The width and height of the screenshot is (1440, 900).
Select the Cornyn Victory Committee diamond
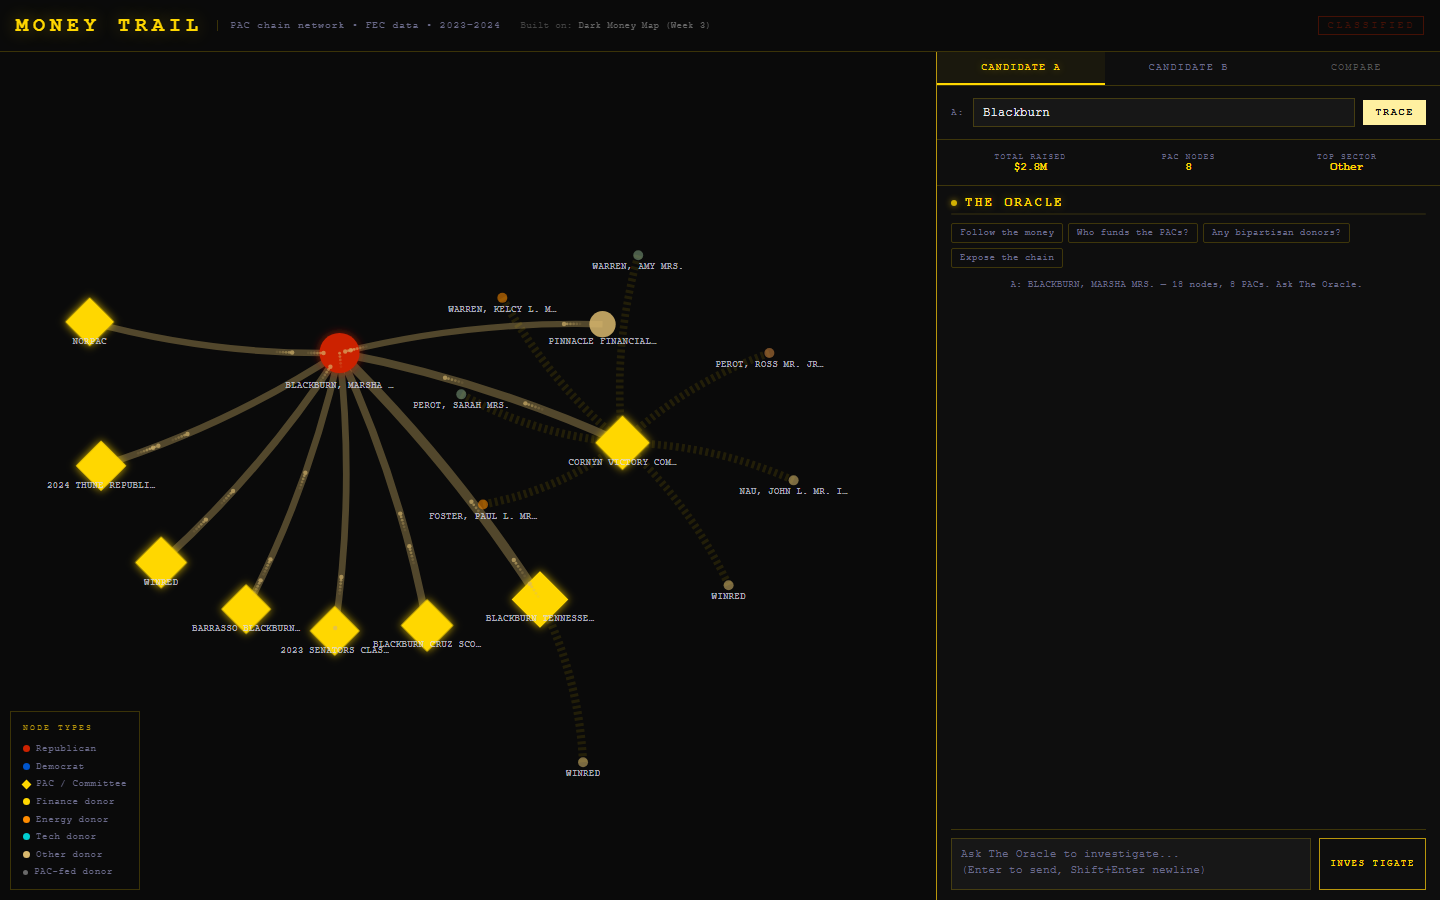(x=622, y=443)
